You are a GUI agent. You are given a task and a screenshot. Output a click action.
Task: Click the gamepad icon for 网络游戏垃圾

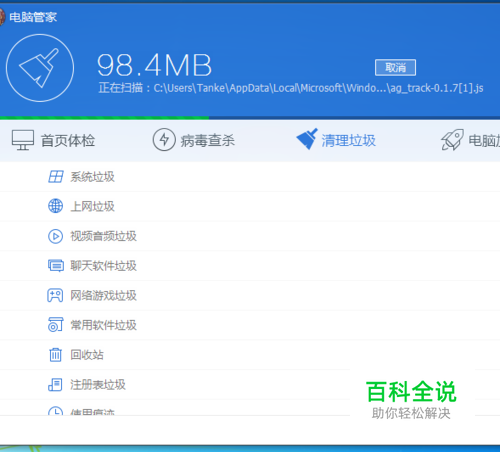tap(55, 295)
